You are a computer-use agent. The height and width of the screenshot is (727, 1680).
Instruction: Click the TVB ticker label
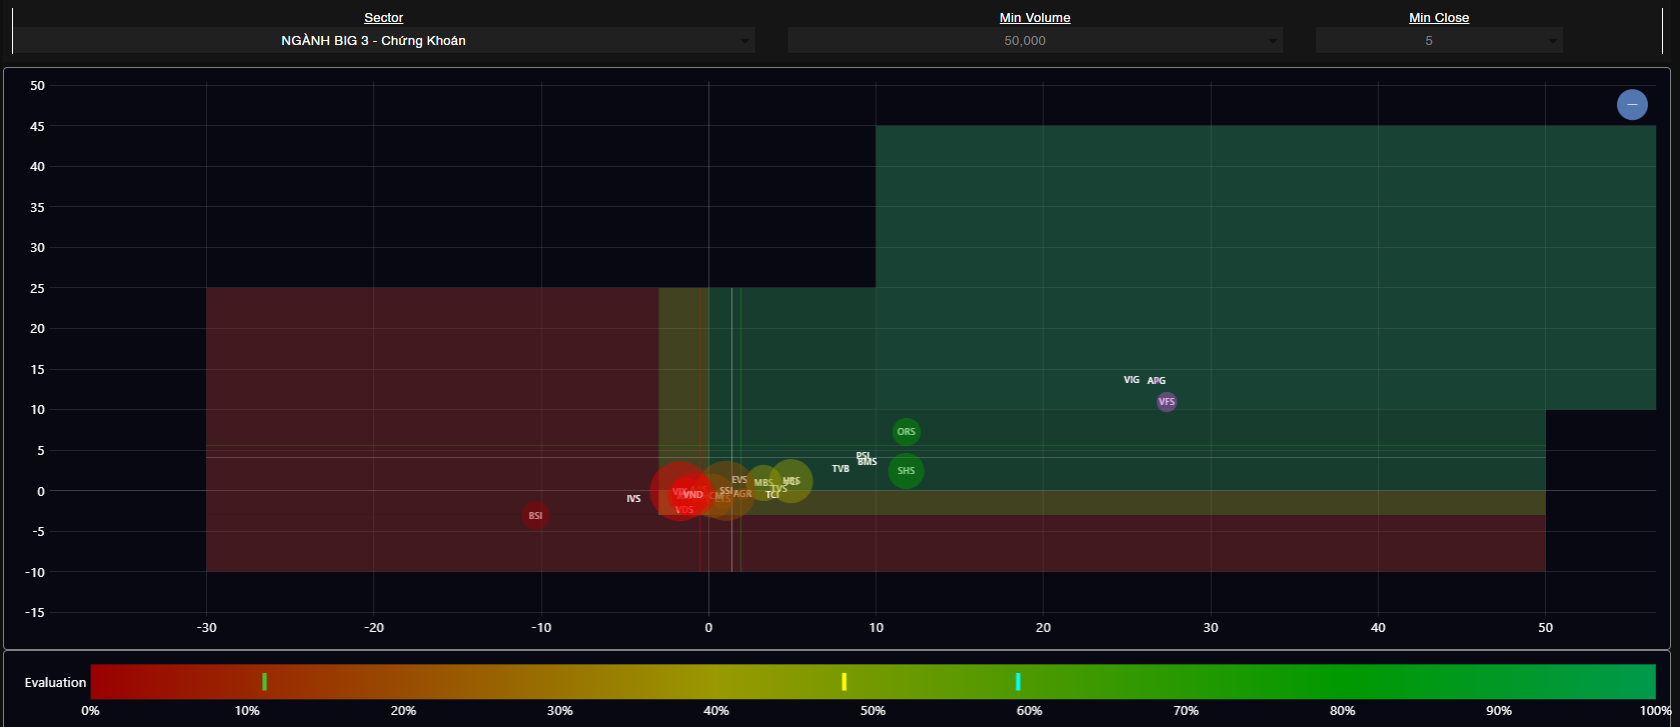(x=841, y=469)
